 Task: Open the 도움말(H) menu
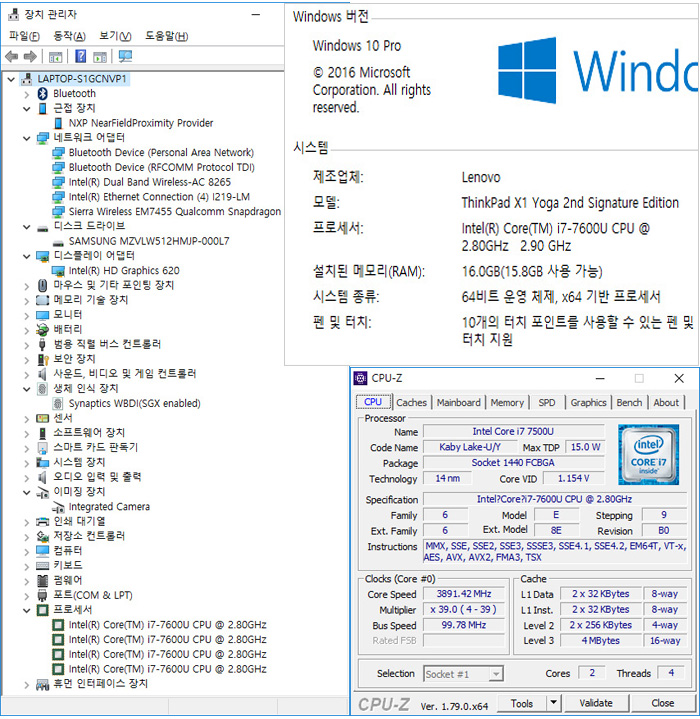pos(166,36)
